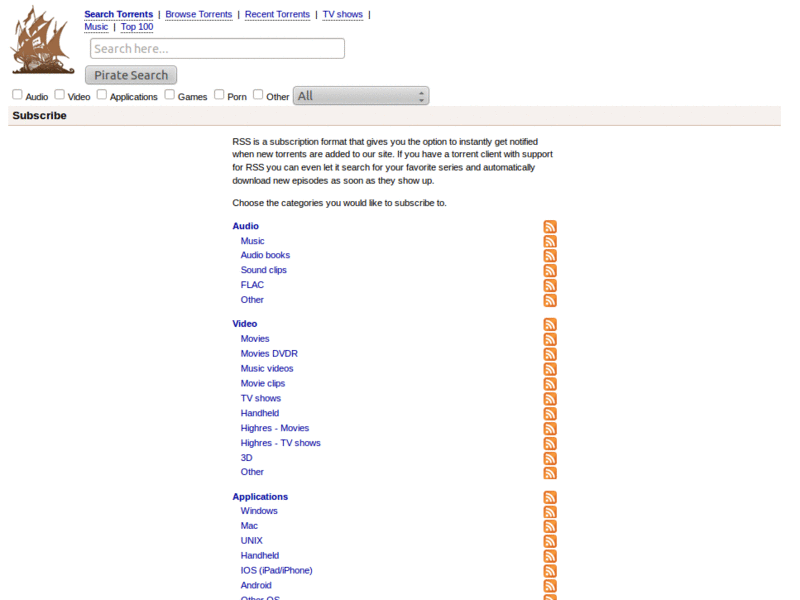Open the Sound clips link
Image resolution: width=800 pixels, height=600 pixels.
(264, 270)
